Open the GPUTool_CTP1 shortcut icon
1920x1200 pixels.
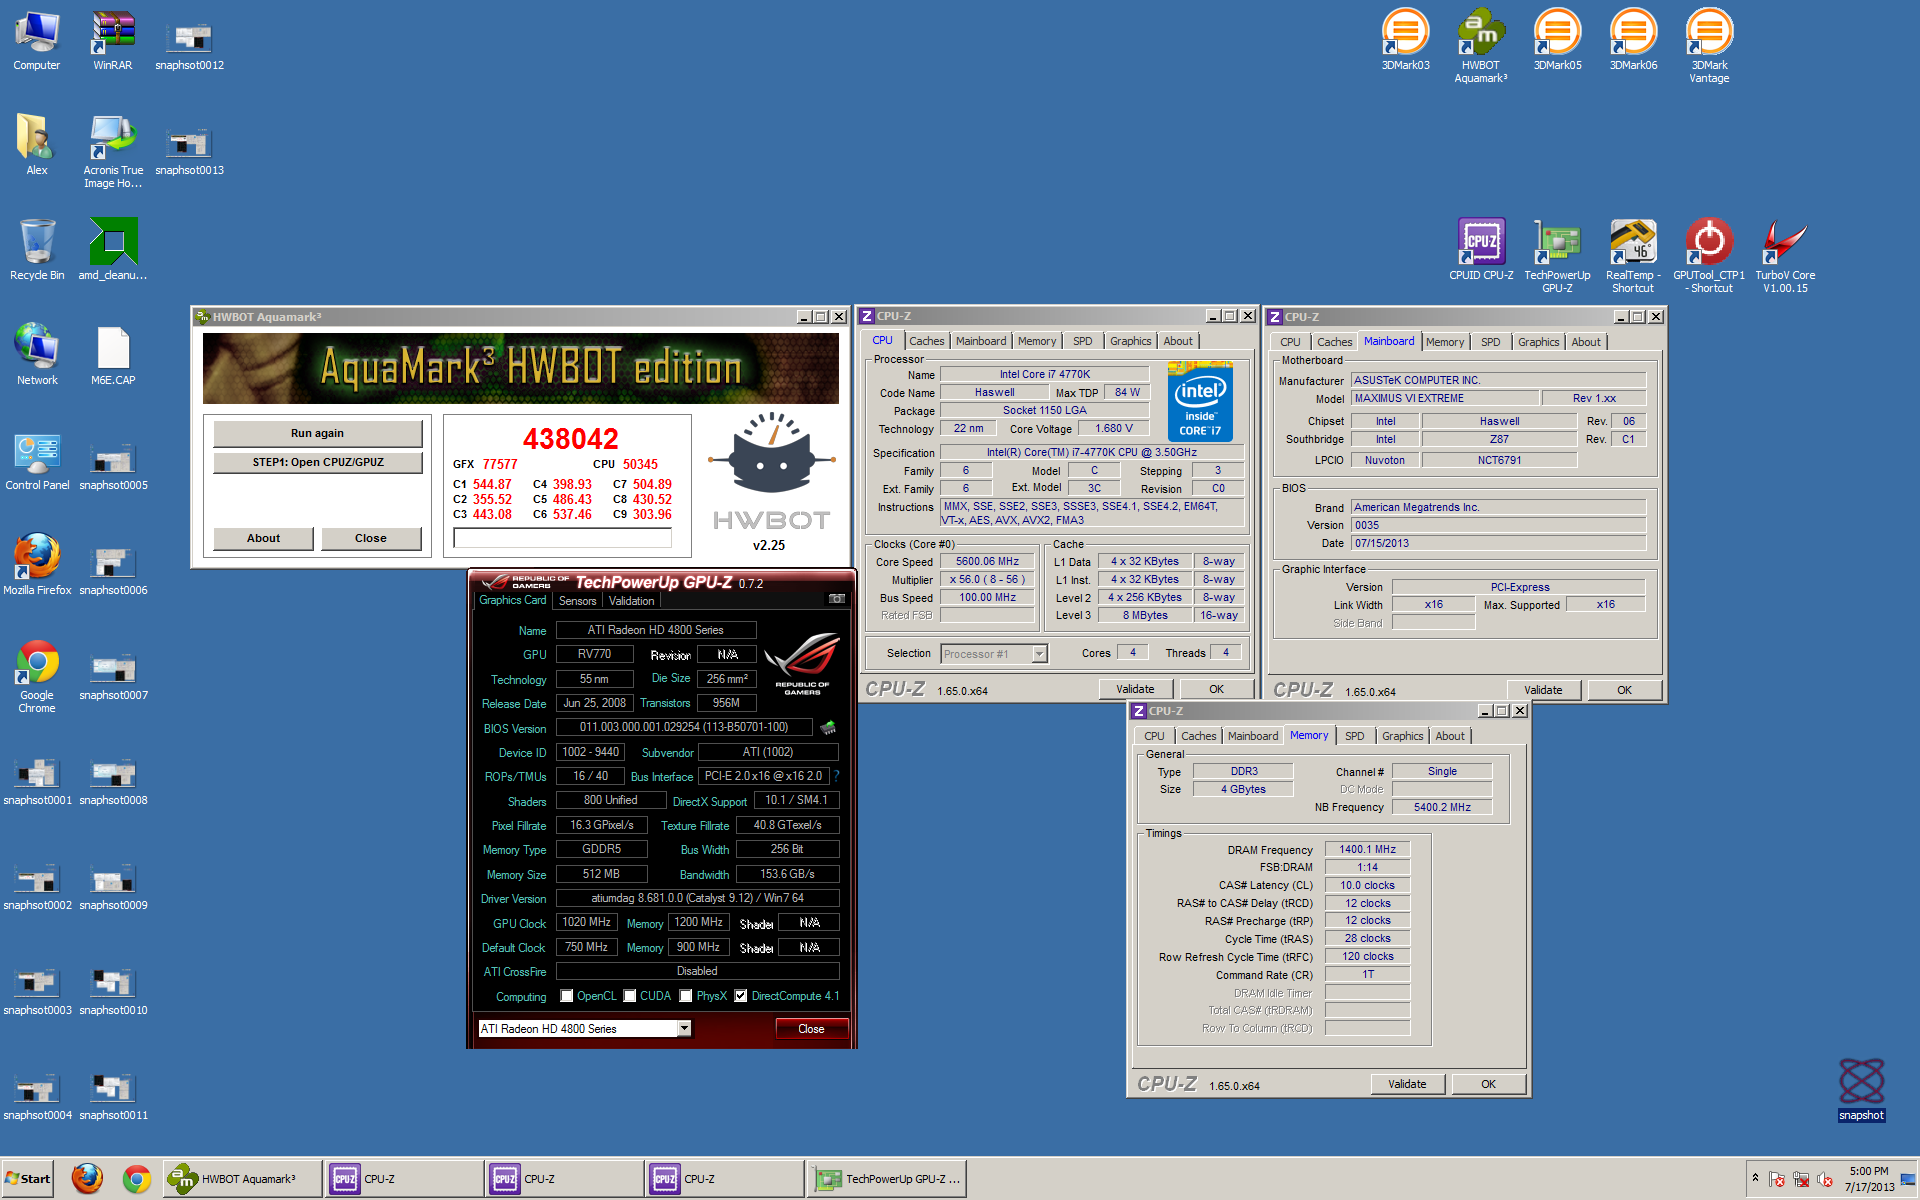(x=1709, y=255)
